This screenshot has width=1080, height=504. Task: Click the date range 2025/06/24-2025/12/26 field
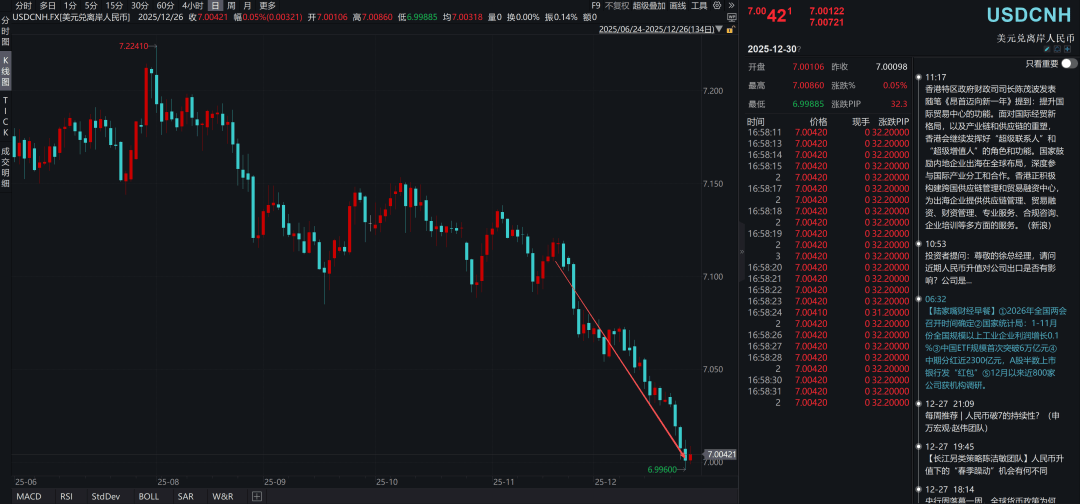point(655,30)
